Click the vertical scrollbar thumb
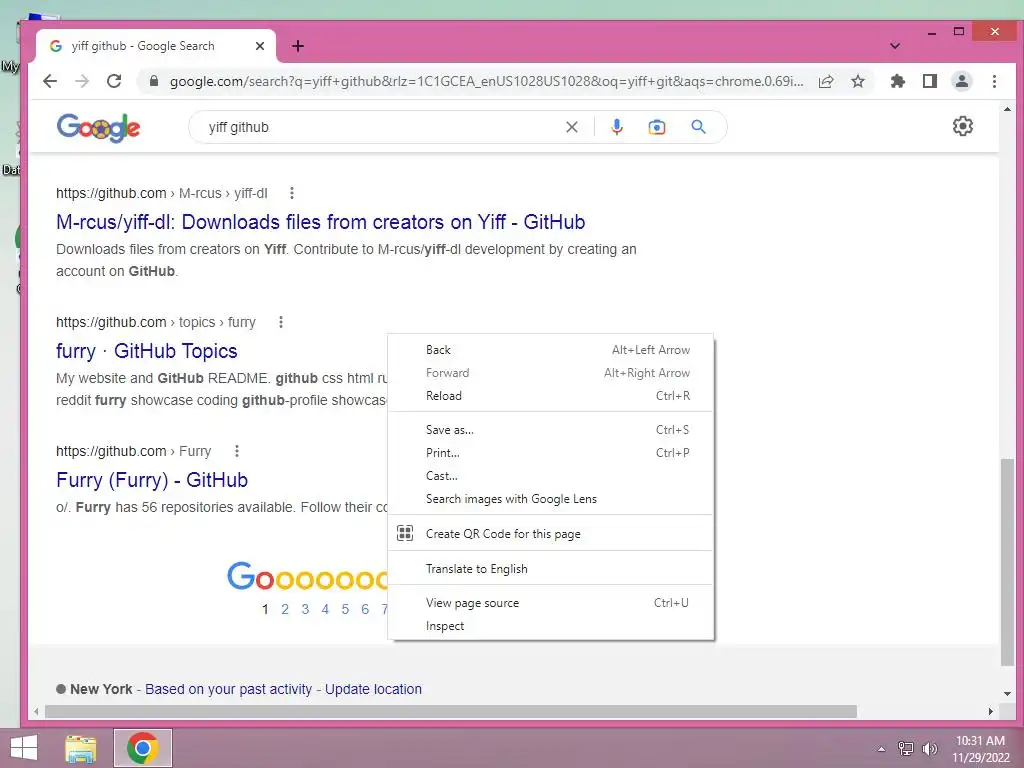Screen dimensions: 1024x768 point(1008,562)
